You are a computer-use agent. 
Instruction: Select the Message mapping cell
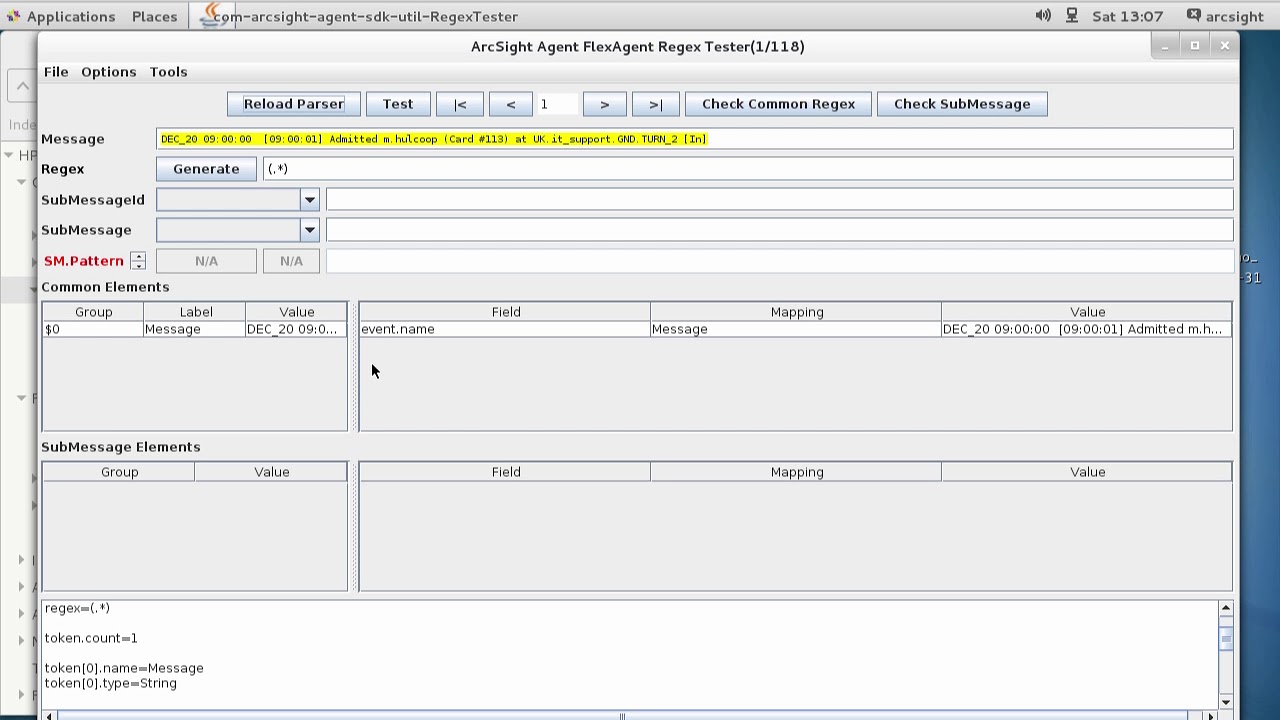click(796, 329)
